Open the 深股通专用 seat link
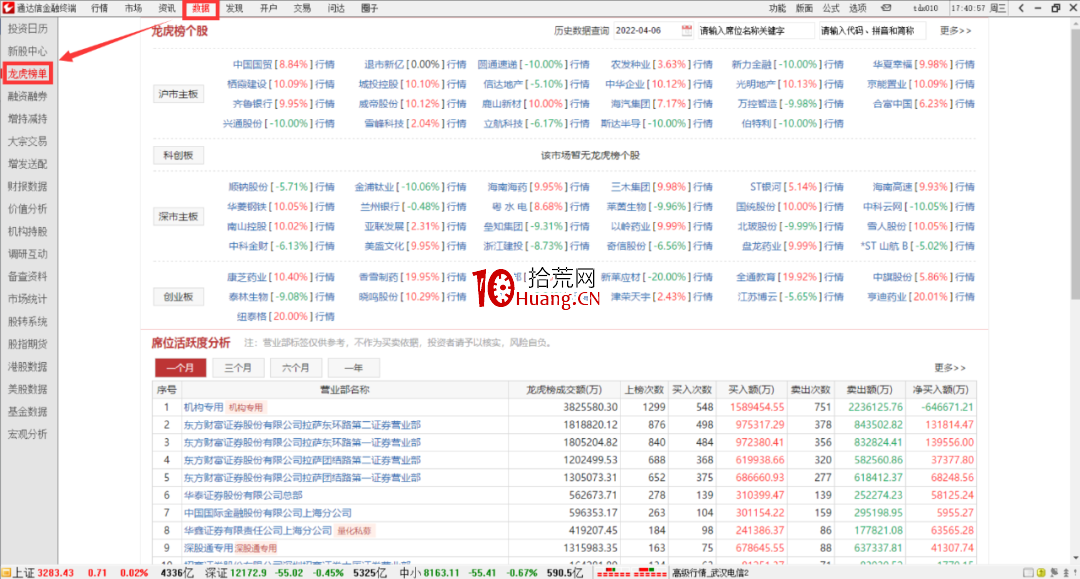Viewport: 1080px width, 579px height. (208, 548)
